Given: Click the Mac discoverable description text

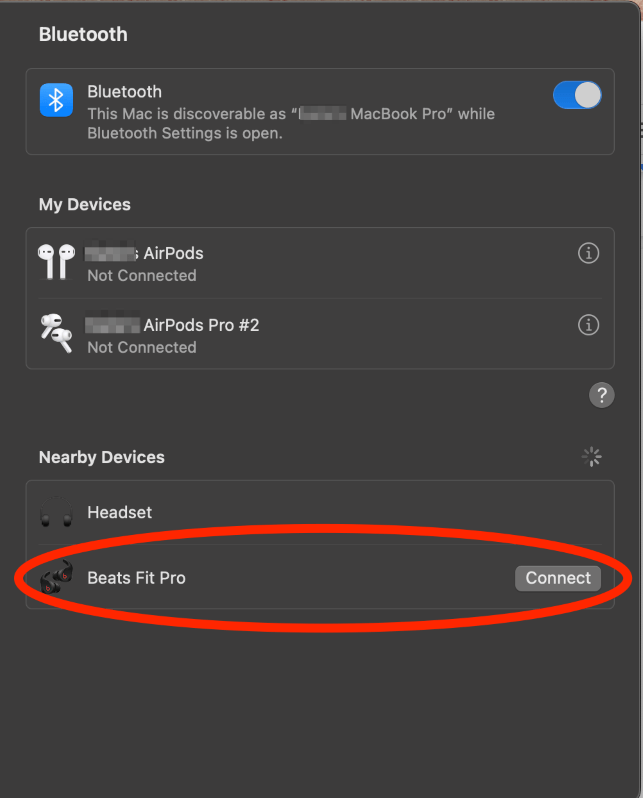Looking at the screenshot, I should click(x=291, y=124).
